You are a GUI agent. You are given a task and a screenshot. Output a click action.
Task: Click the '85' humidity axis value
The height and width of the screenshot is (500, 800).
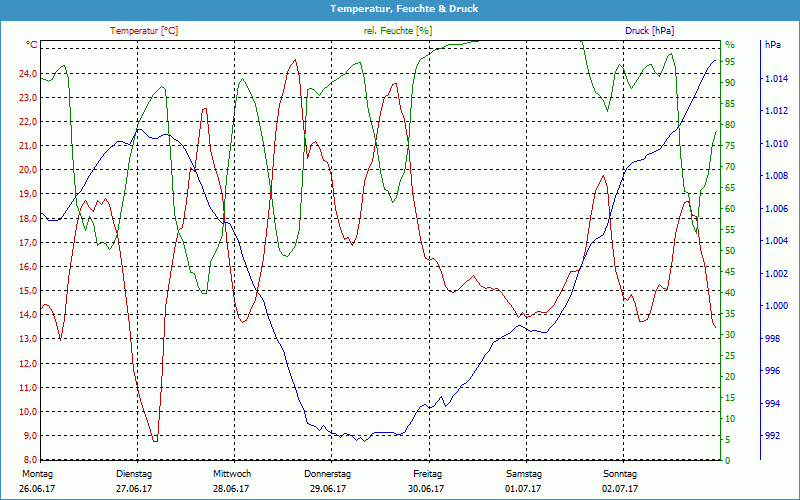(730, 104)
